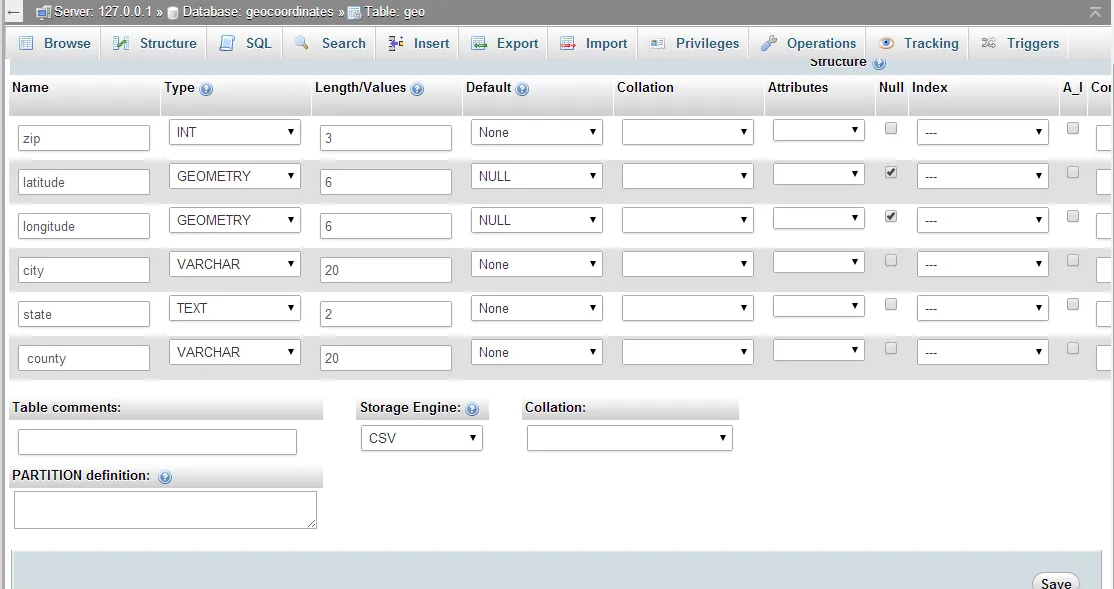
Task: Click the Triggers tab icon
Action: [x=988, y=43]
